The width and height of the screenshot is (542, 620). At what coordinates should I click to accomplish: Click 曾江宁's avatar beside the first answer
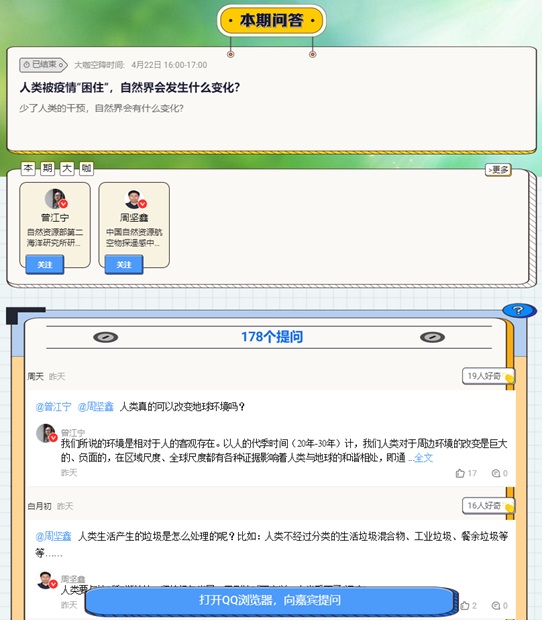tap(46, 433)
